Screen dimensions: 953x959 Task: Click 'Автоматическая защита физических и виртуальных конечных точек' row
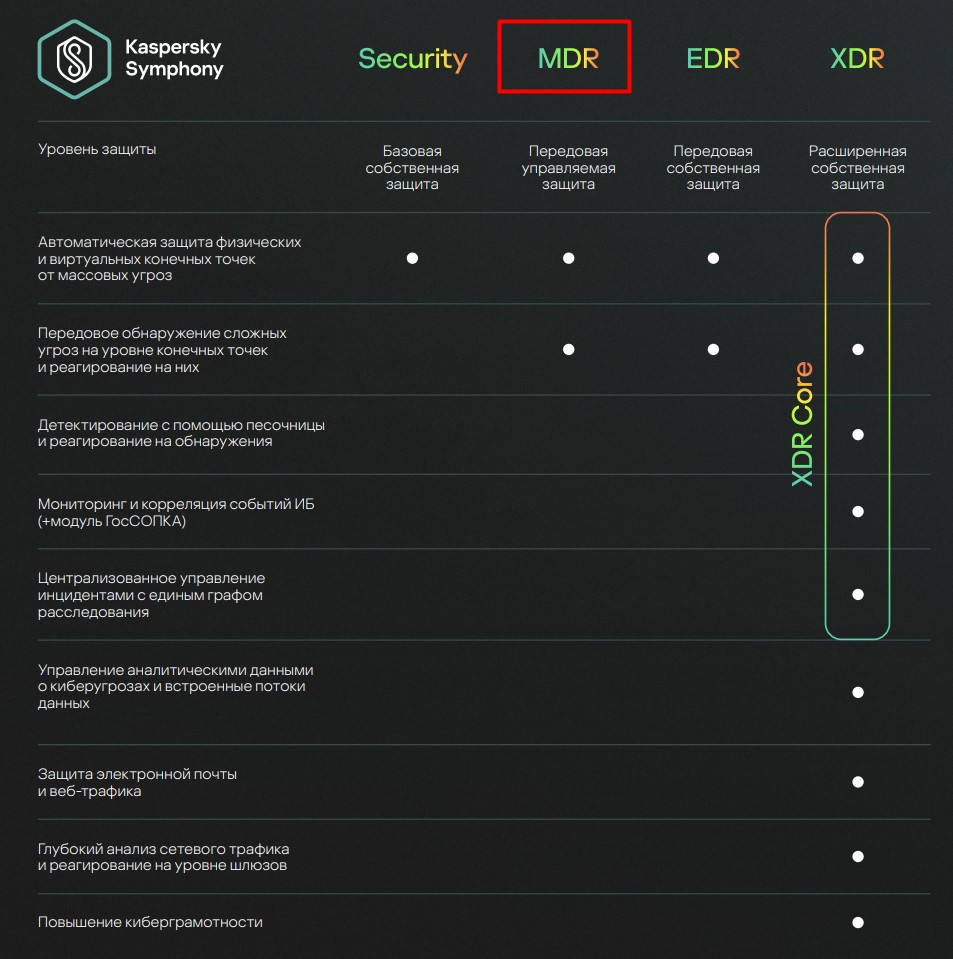pos(169,259)
